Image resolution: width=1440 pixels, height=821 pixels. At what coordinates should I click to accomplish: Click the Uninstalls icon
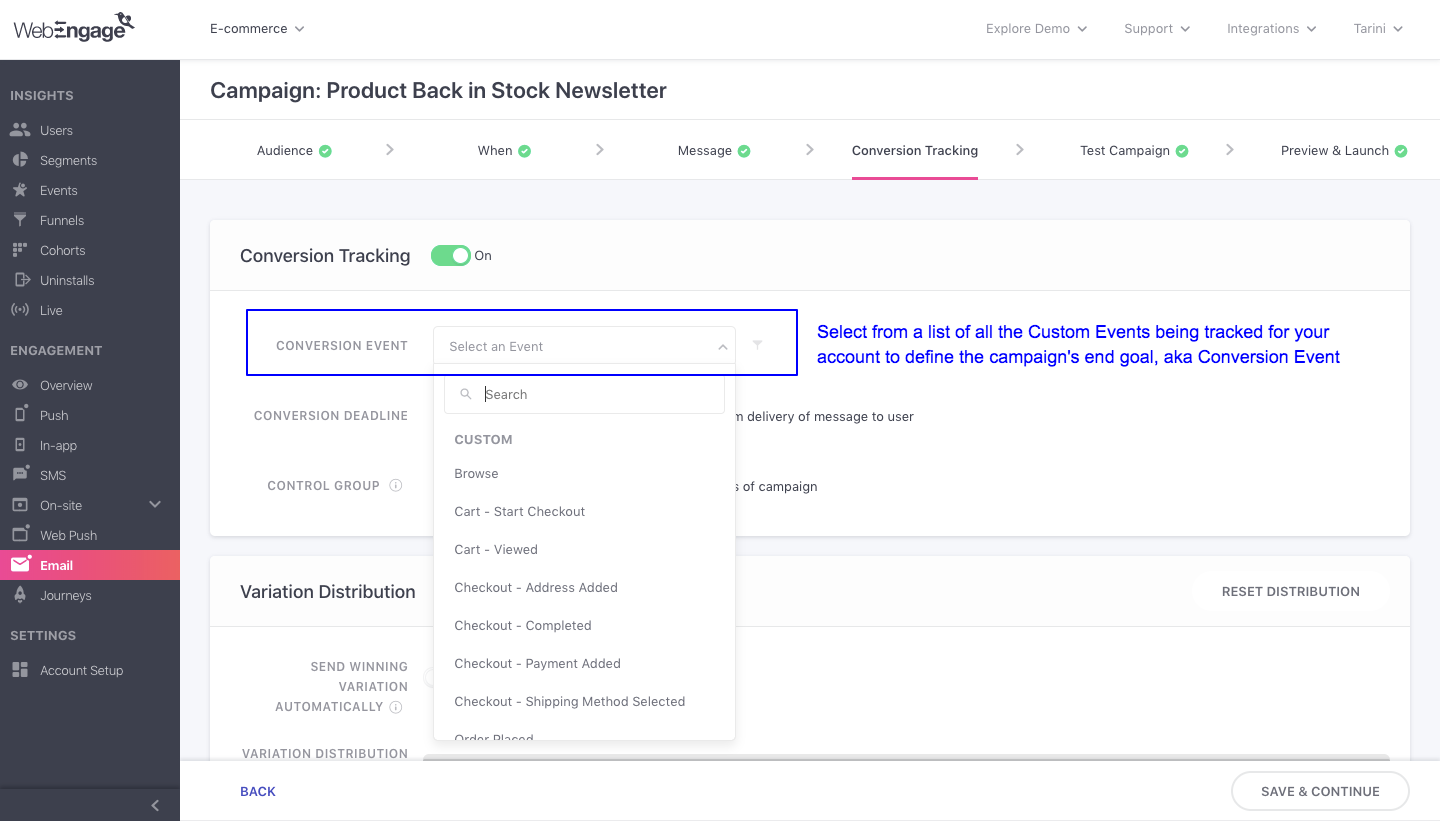(20, 280)
